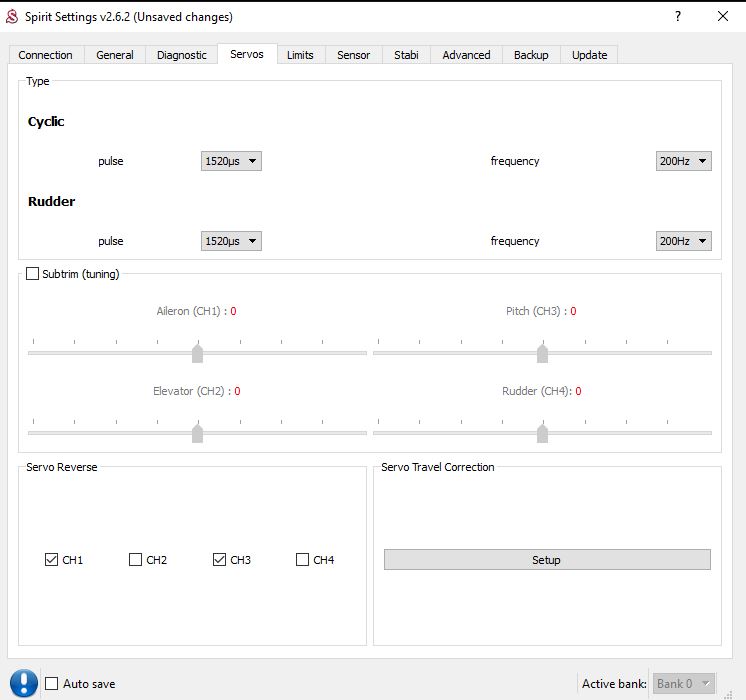Uncheck CH3 servo reverse
Image resolution: width=746 pixels, height=700 pixels.
(x=220, y=560)
